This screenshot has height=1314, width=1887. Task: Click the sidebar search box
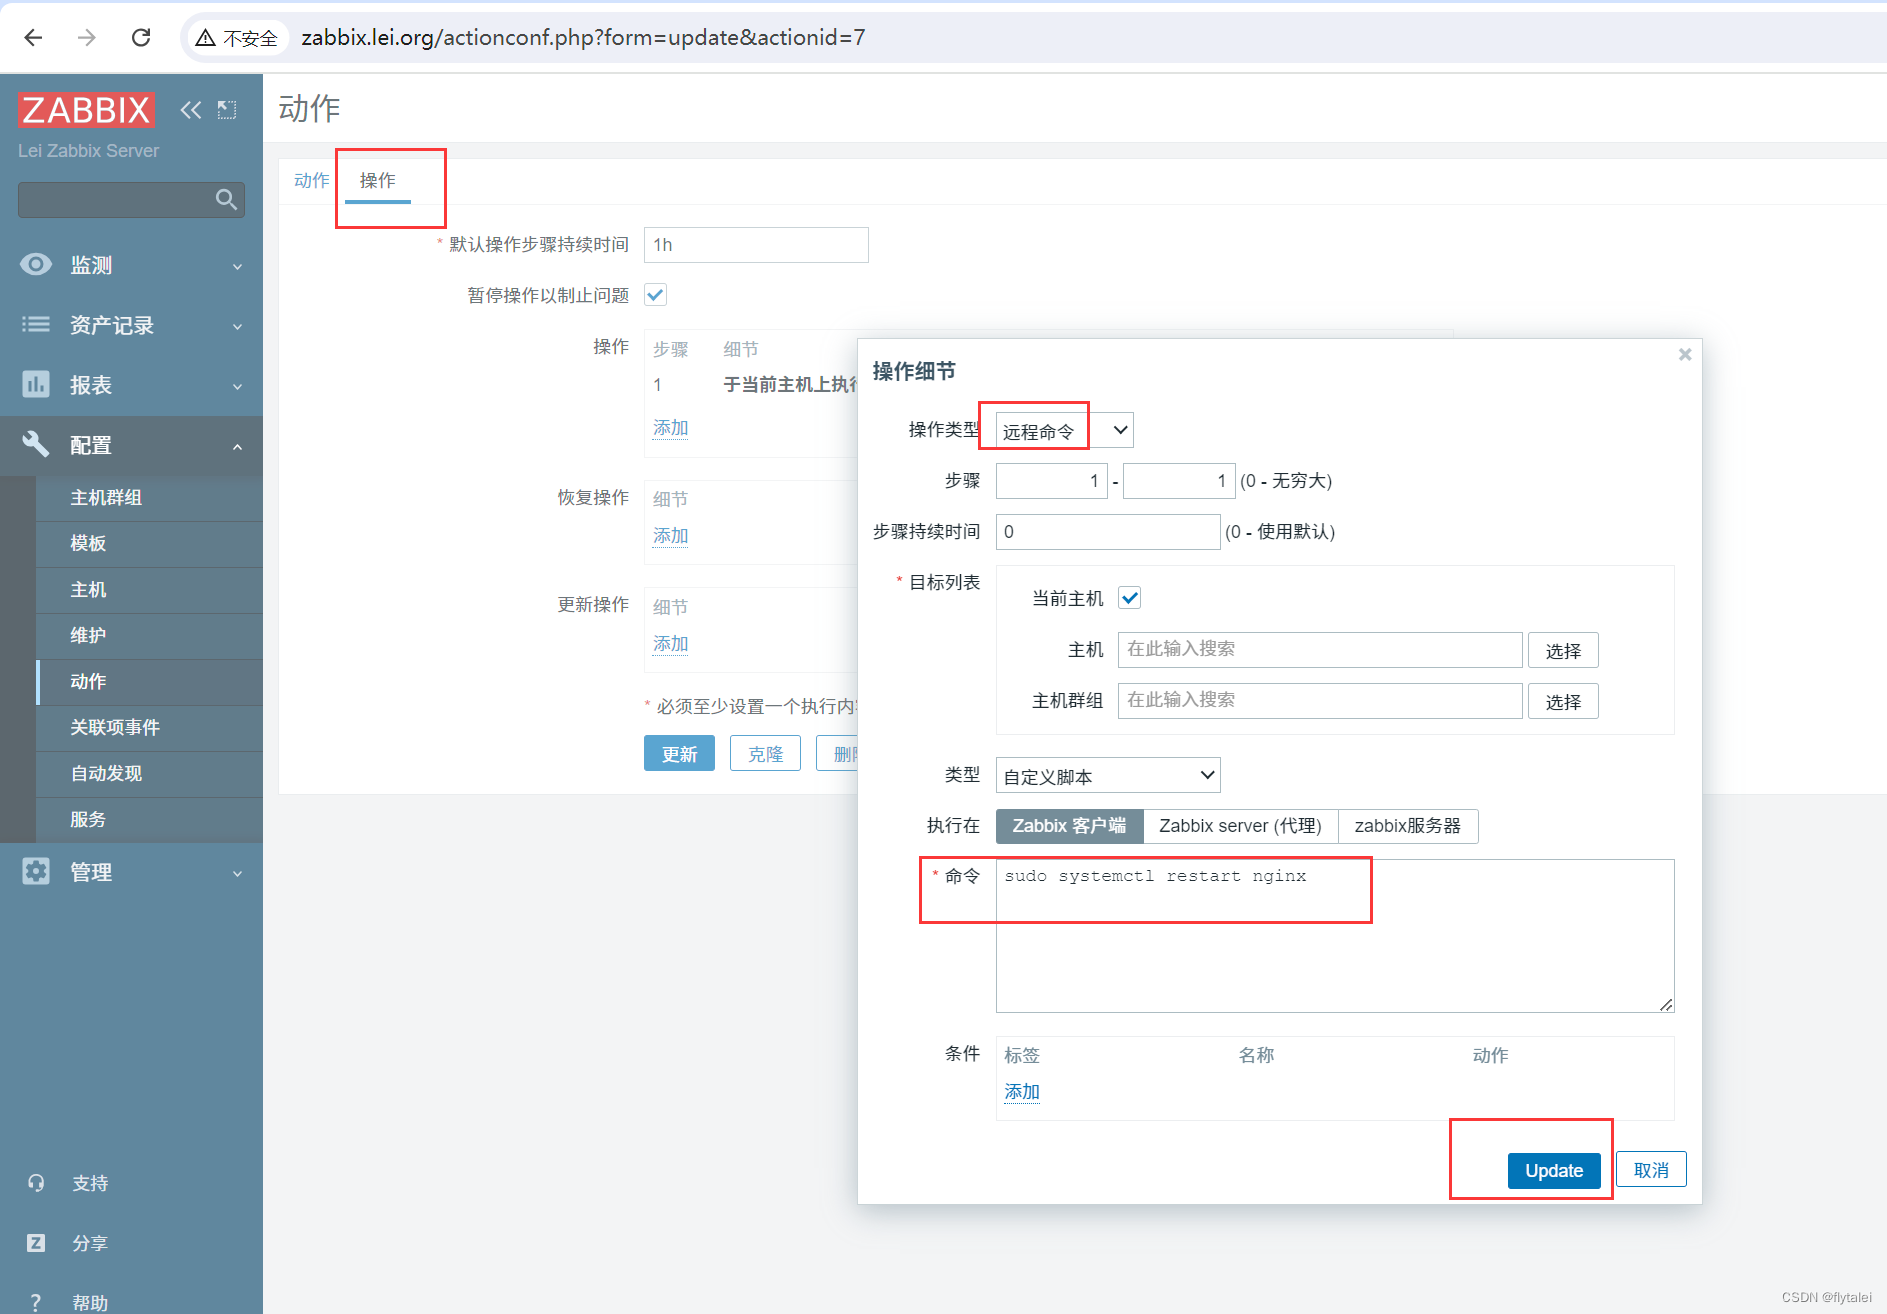pyautogui.click(x=131, y=200)
